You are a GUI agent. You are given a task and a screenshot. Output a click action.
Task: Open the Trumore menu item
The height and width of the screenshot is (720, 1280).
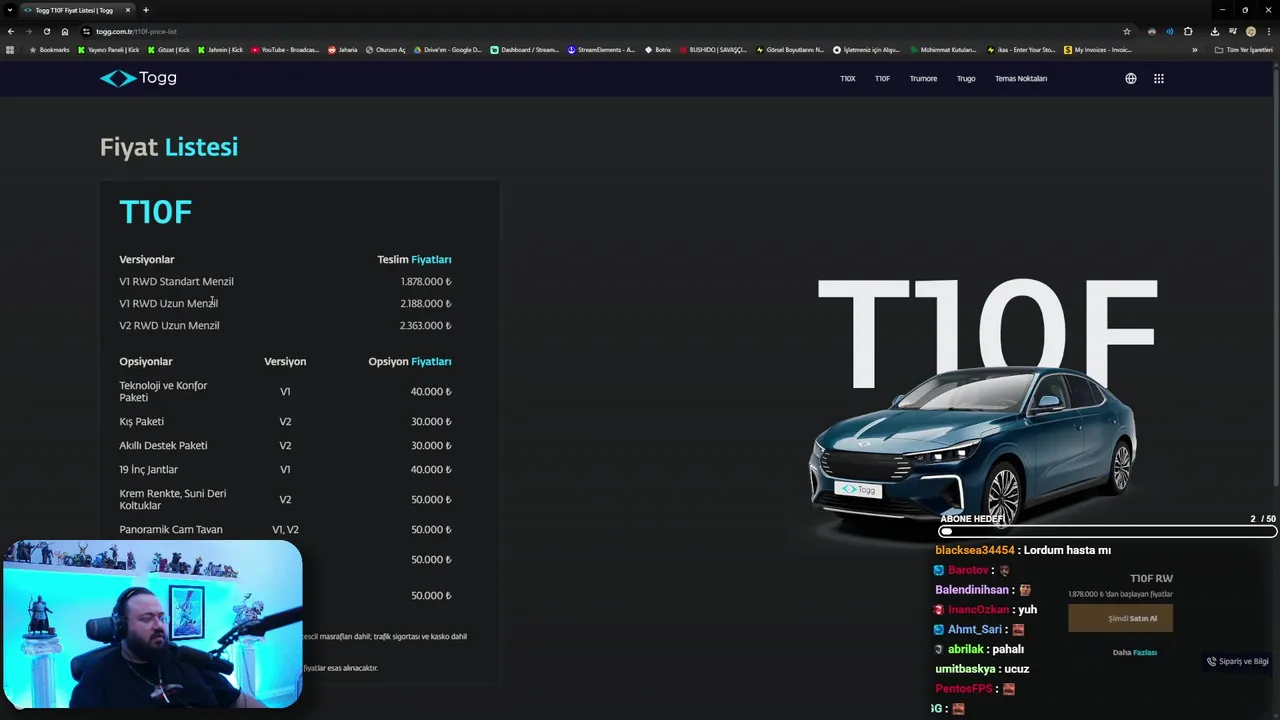click(923, 78)
